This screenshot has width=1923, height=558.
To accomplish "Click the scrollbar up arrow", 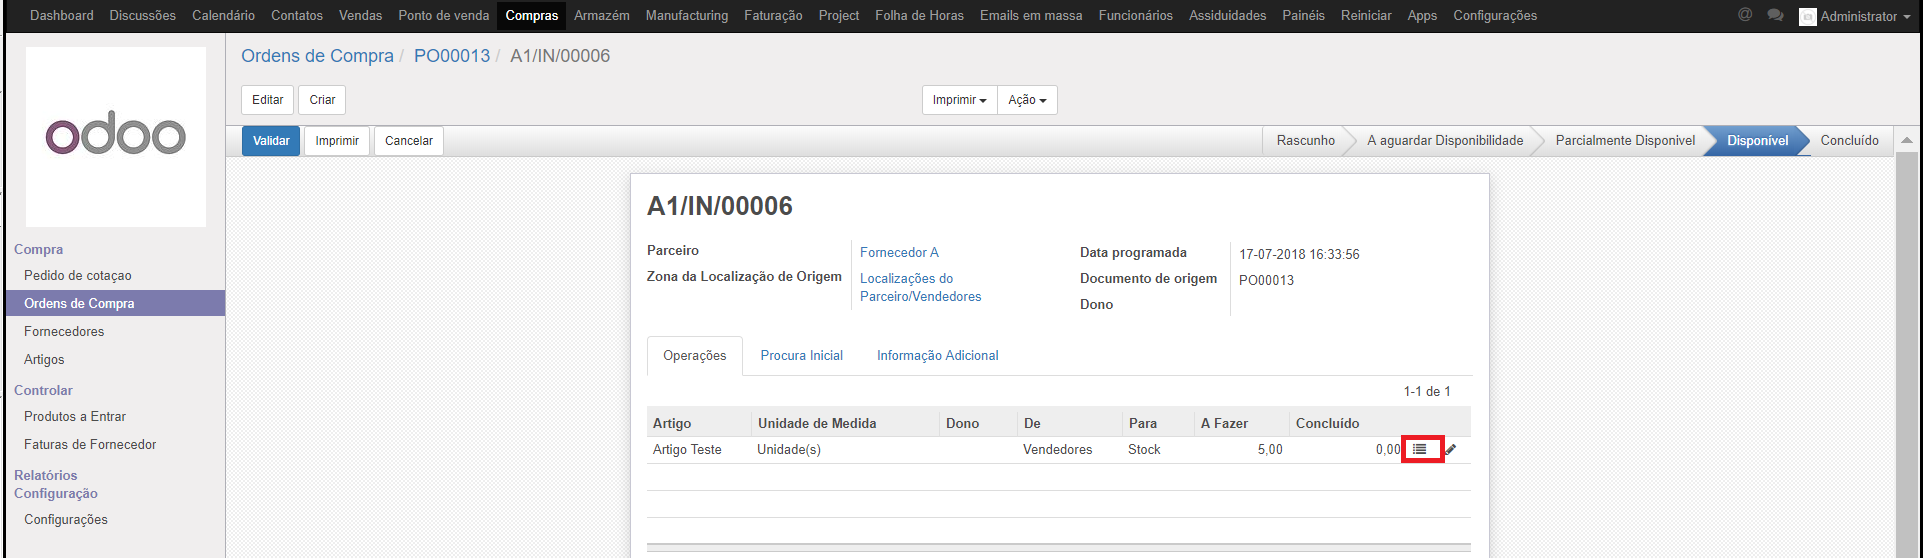I will (1906, 141).
